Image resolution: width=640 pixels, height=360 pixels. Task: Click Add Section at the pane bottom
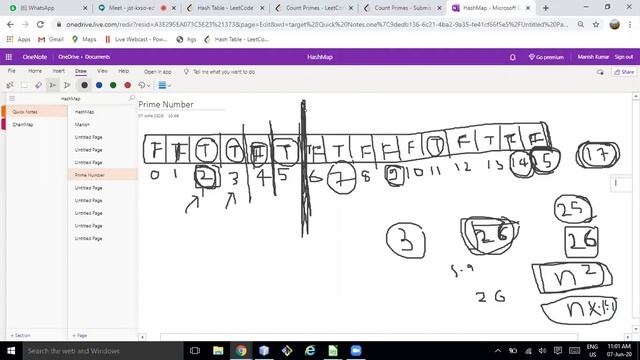(20, 335)
